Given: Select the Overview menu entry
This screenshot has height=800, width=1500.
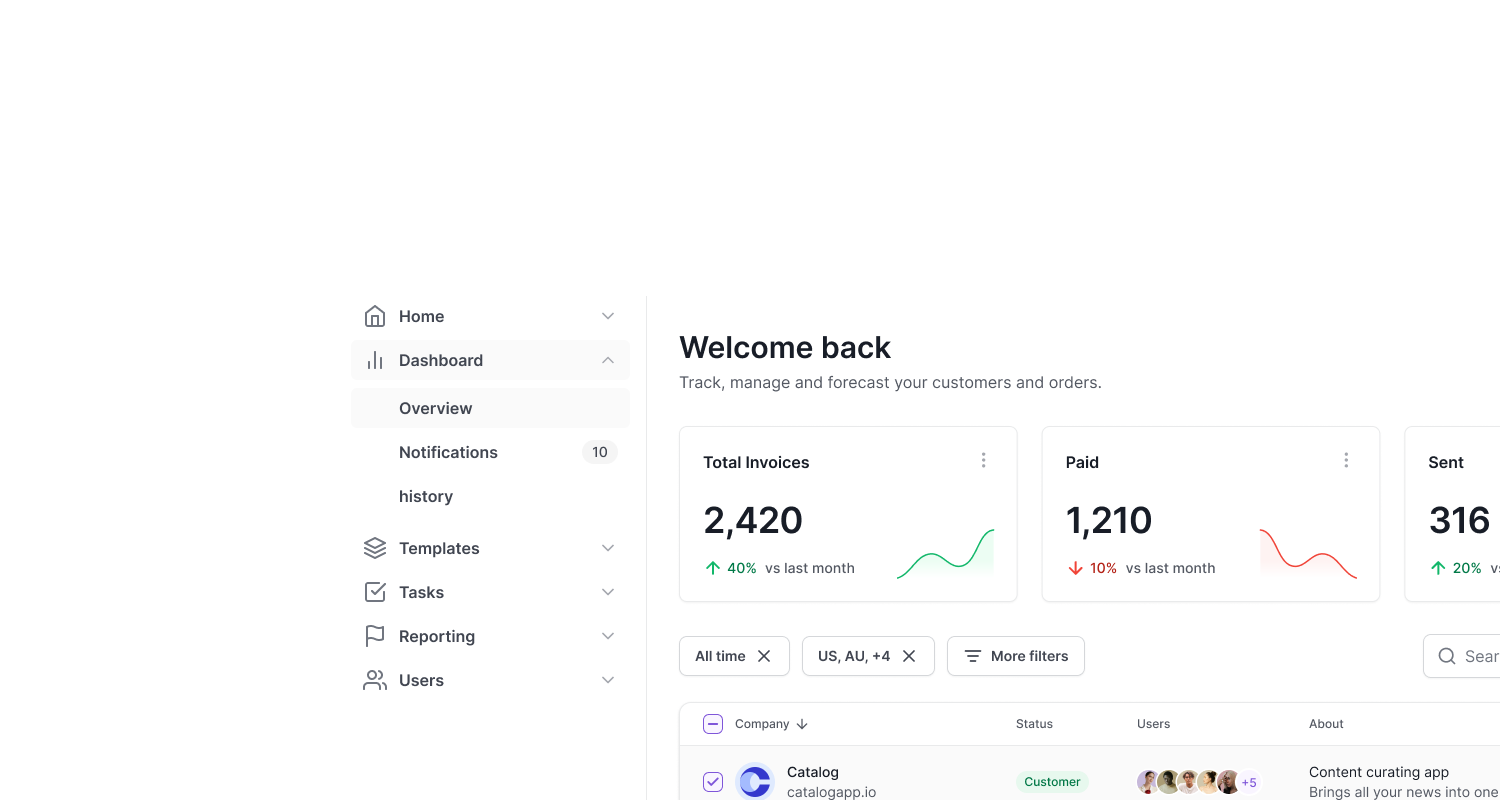Looking at the screenshot, I should click(435, 408).
